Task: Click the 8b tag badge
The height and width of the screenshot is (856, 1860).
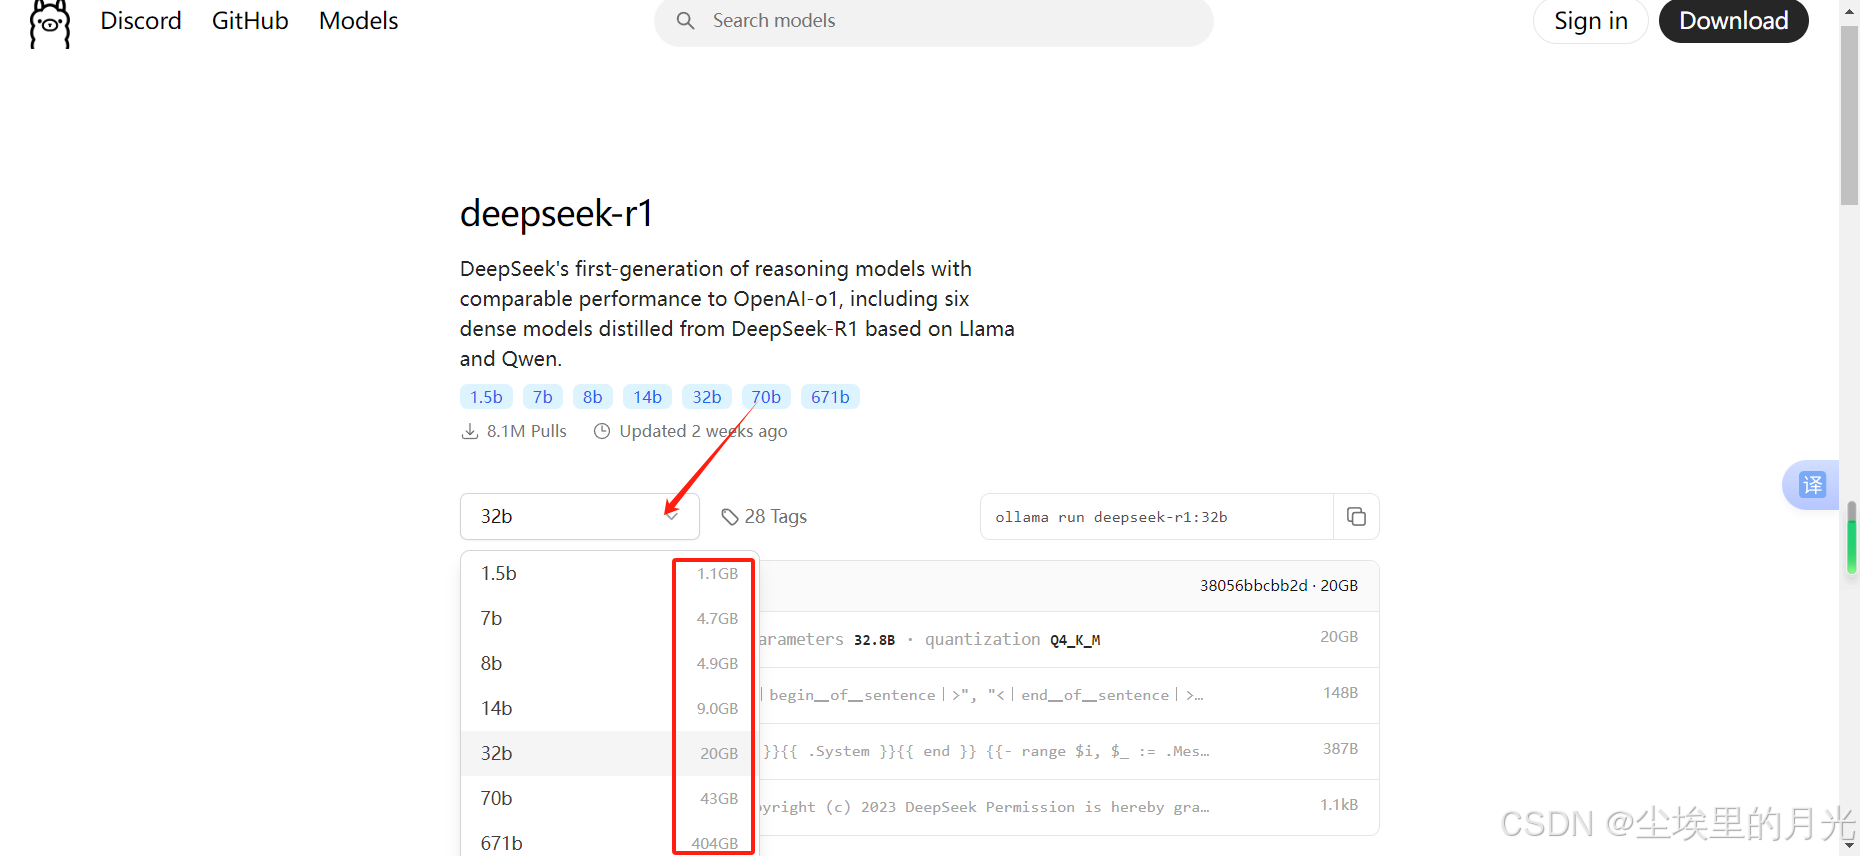Action: click(593, 397)
